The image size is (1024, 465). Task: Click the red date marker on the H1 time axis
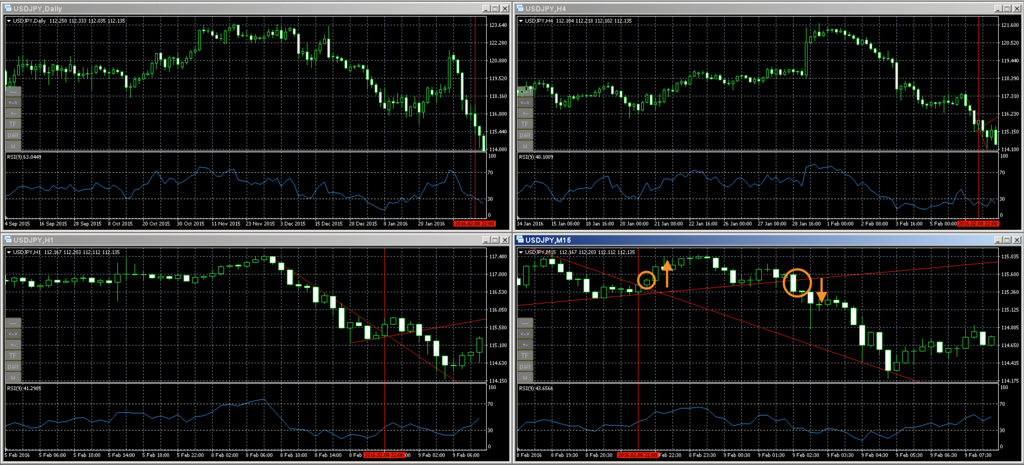pos(384,454)
